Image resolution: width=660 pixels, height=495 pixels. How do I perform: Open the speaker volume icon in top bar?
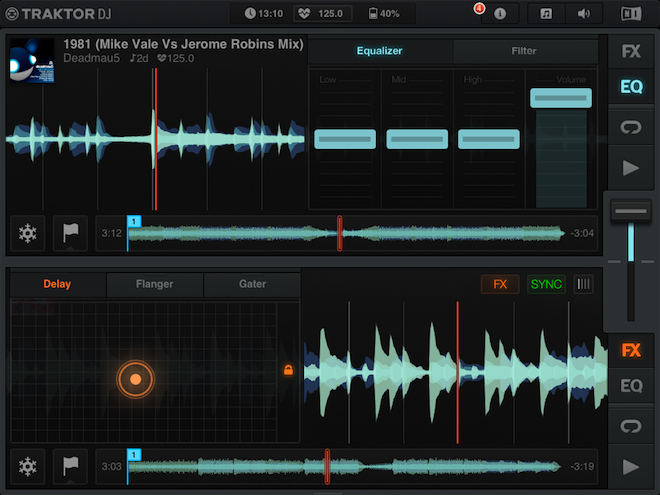click(584, 14)
